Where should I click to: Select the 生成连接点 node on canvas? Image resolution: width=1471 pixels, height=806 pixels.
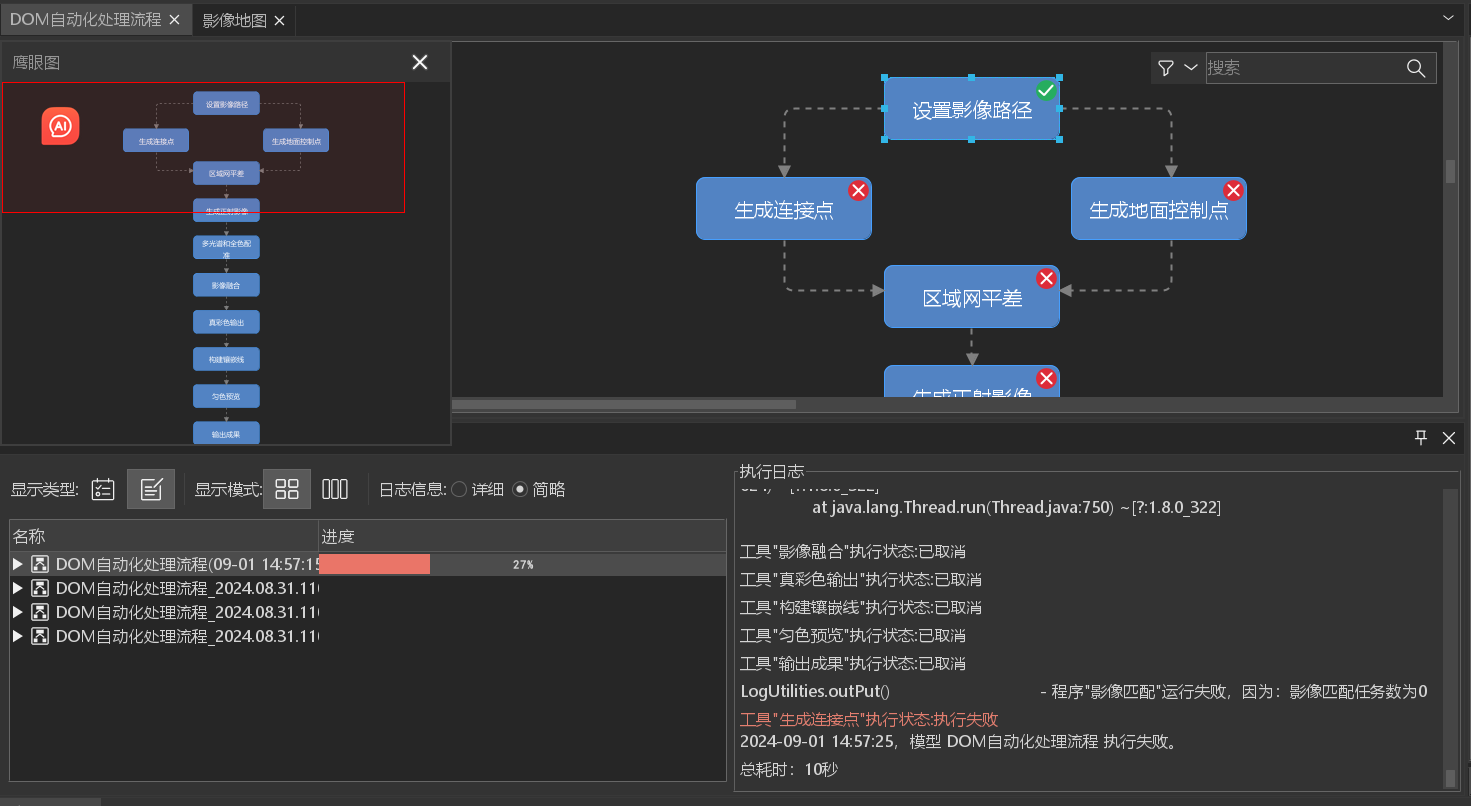tap(784, 209)
